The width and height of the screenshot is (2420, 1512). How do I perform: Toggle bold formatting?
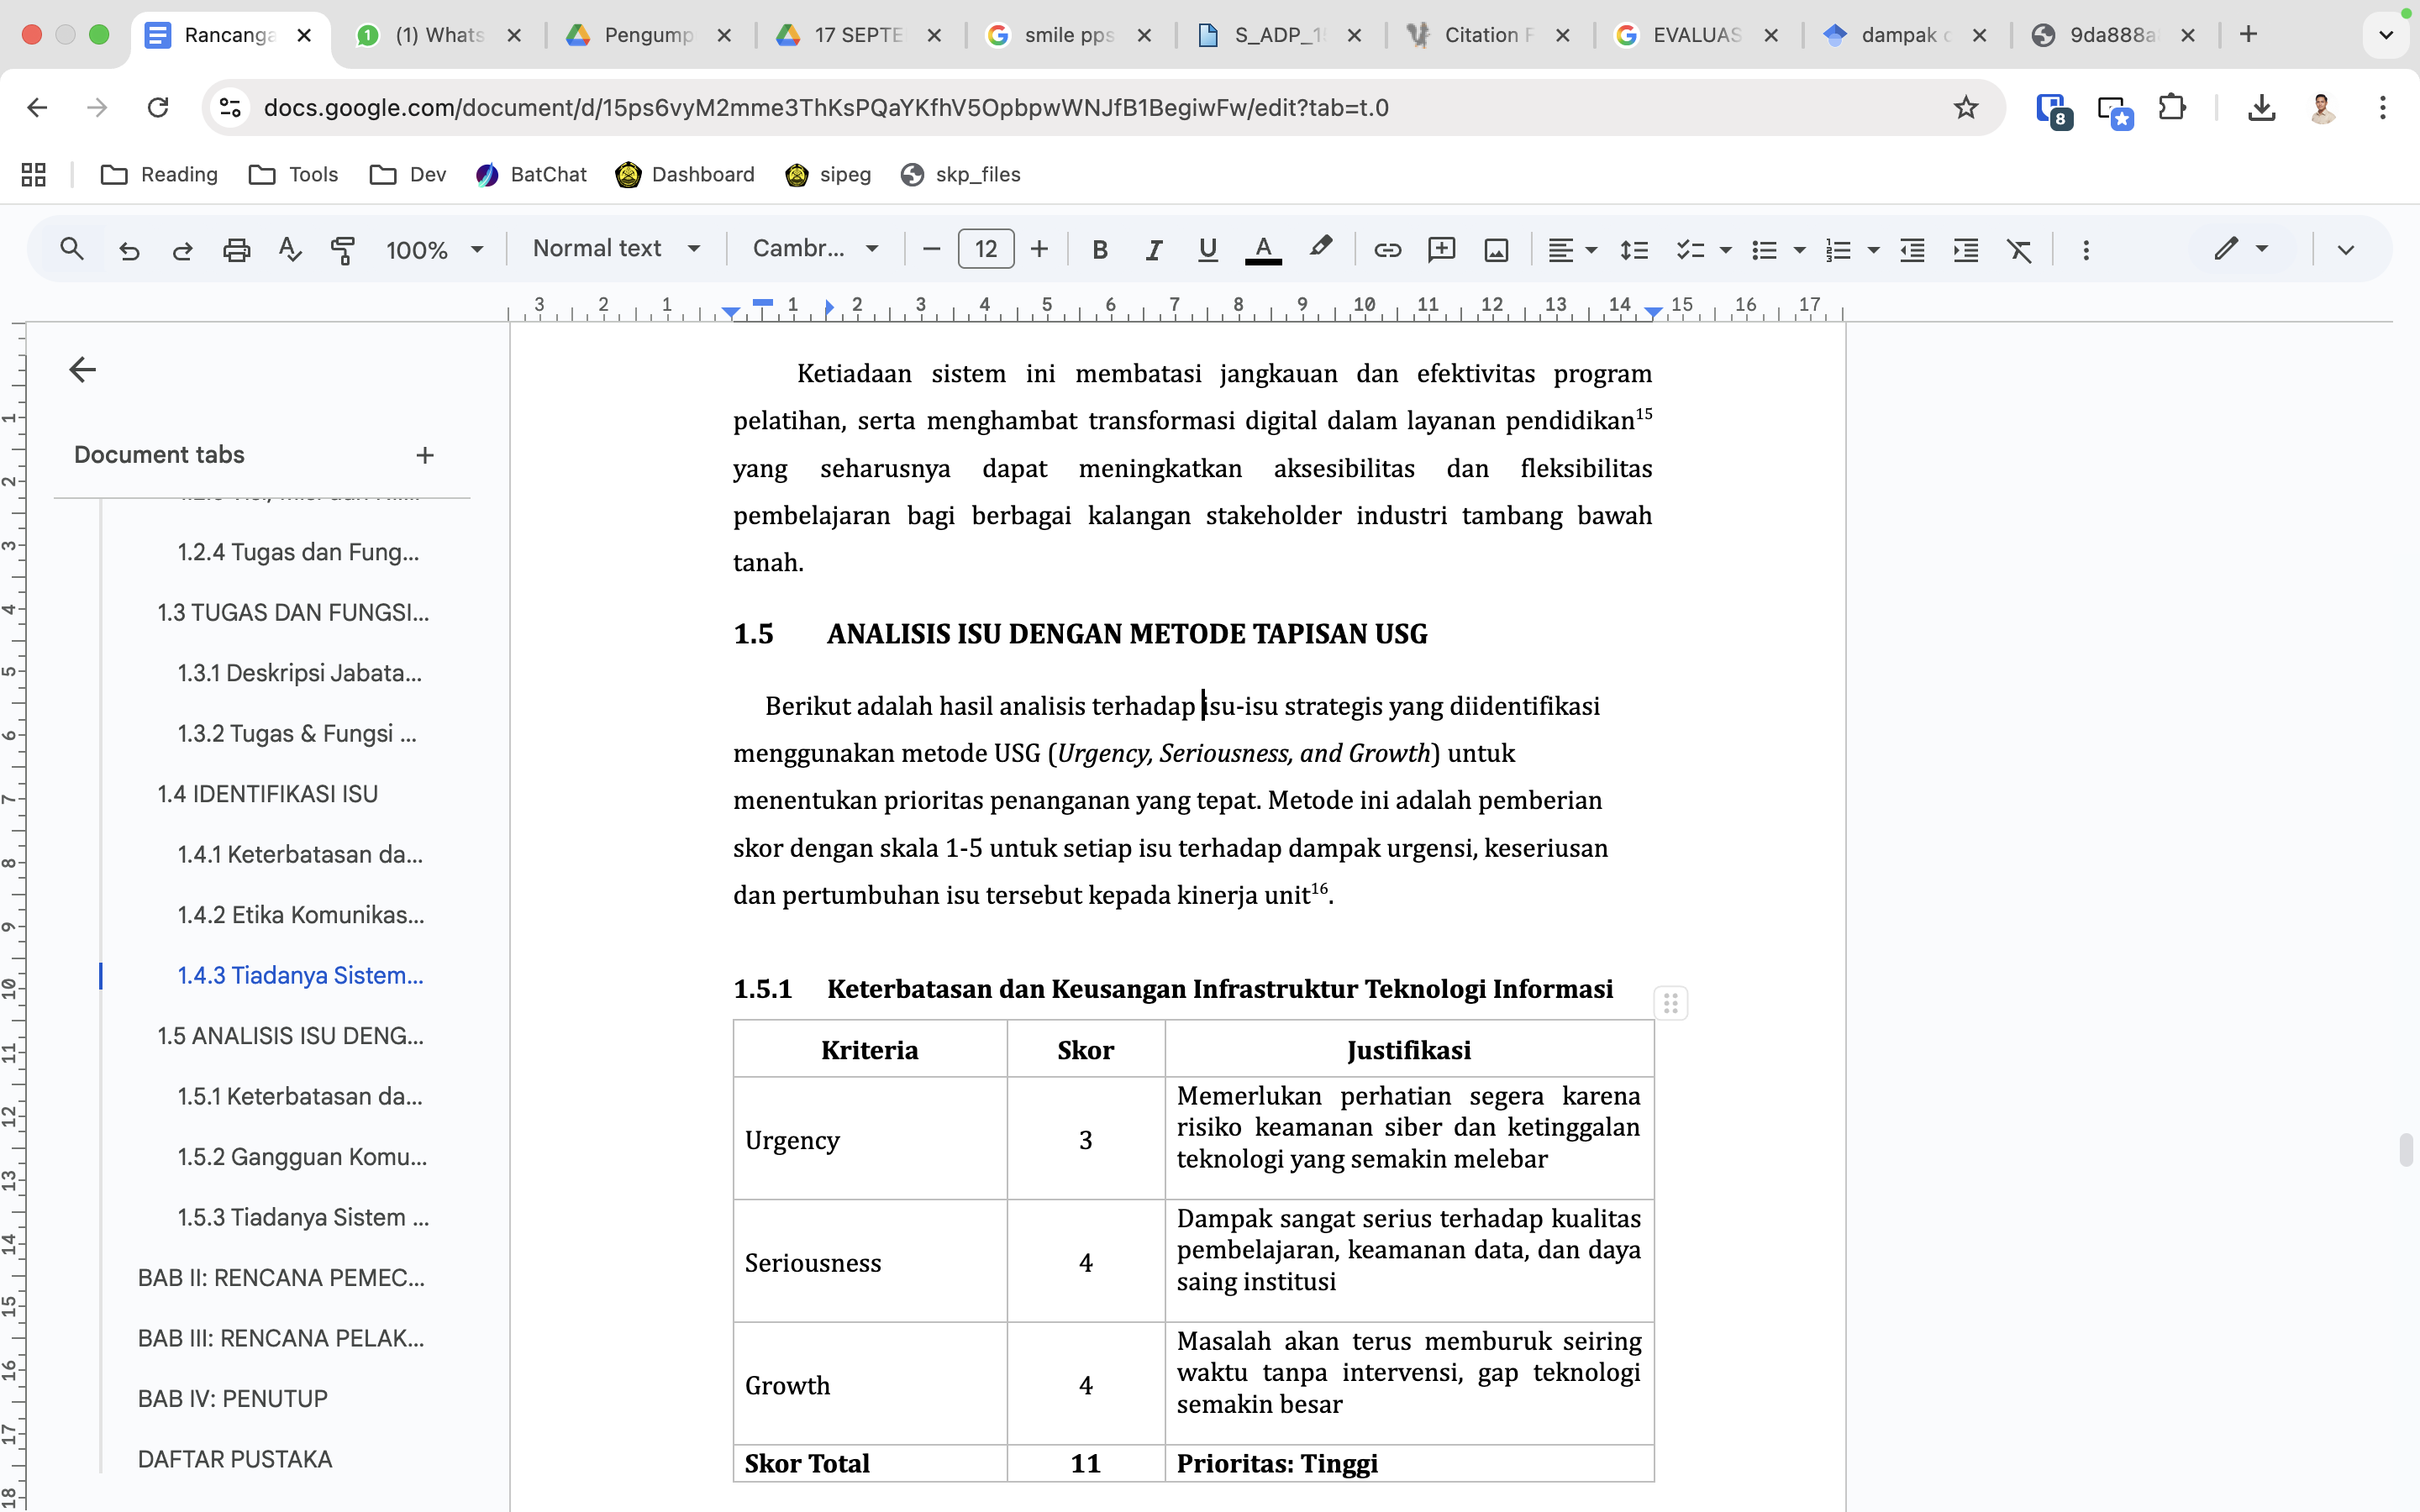1100,249
